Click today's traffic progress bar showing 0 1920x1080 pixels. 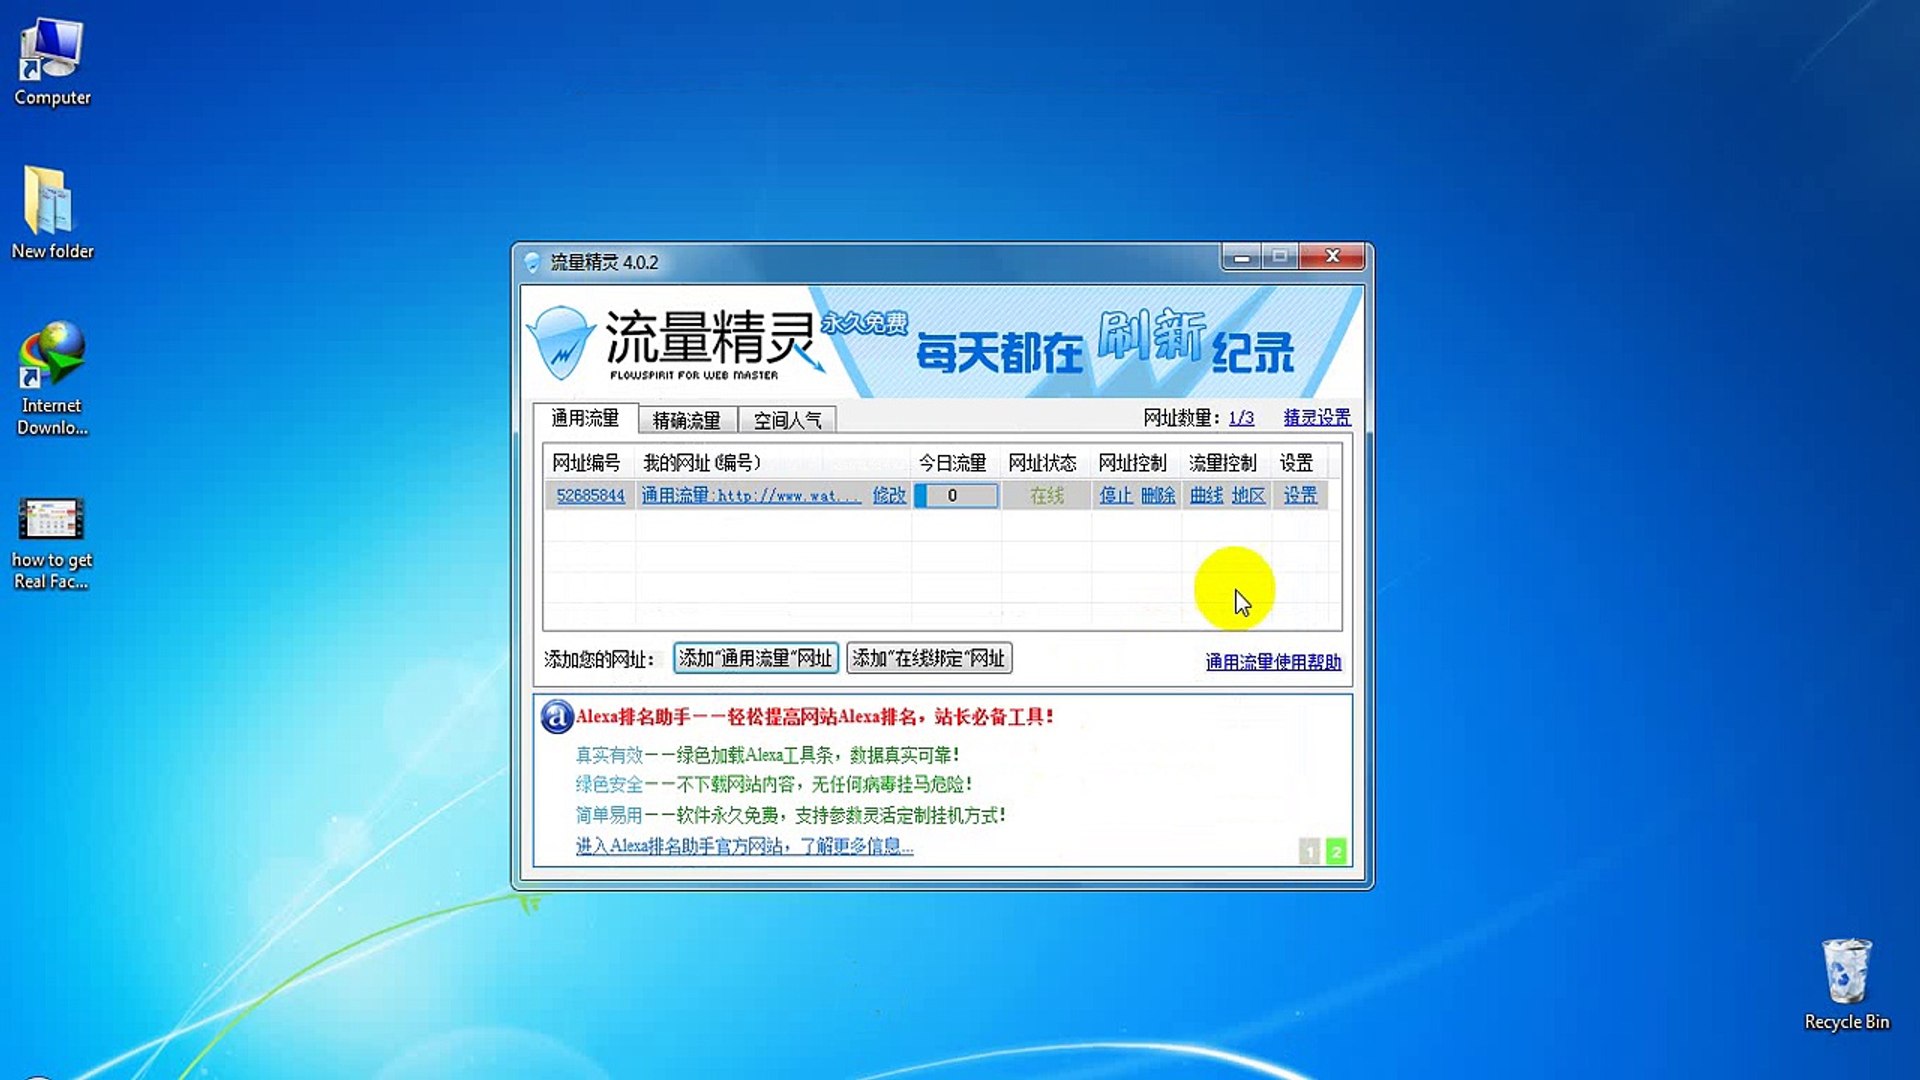956,495
